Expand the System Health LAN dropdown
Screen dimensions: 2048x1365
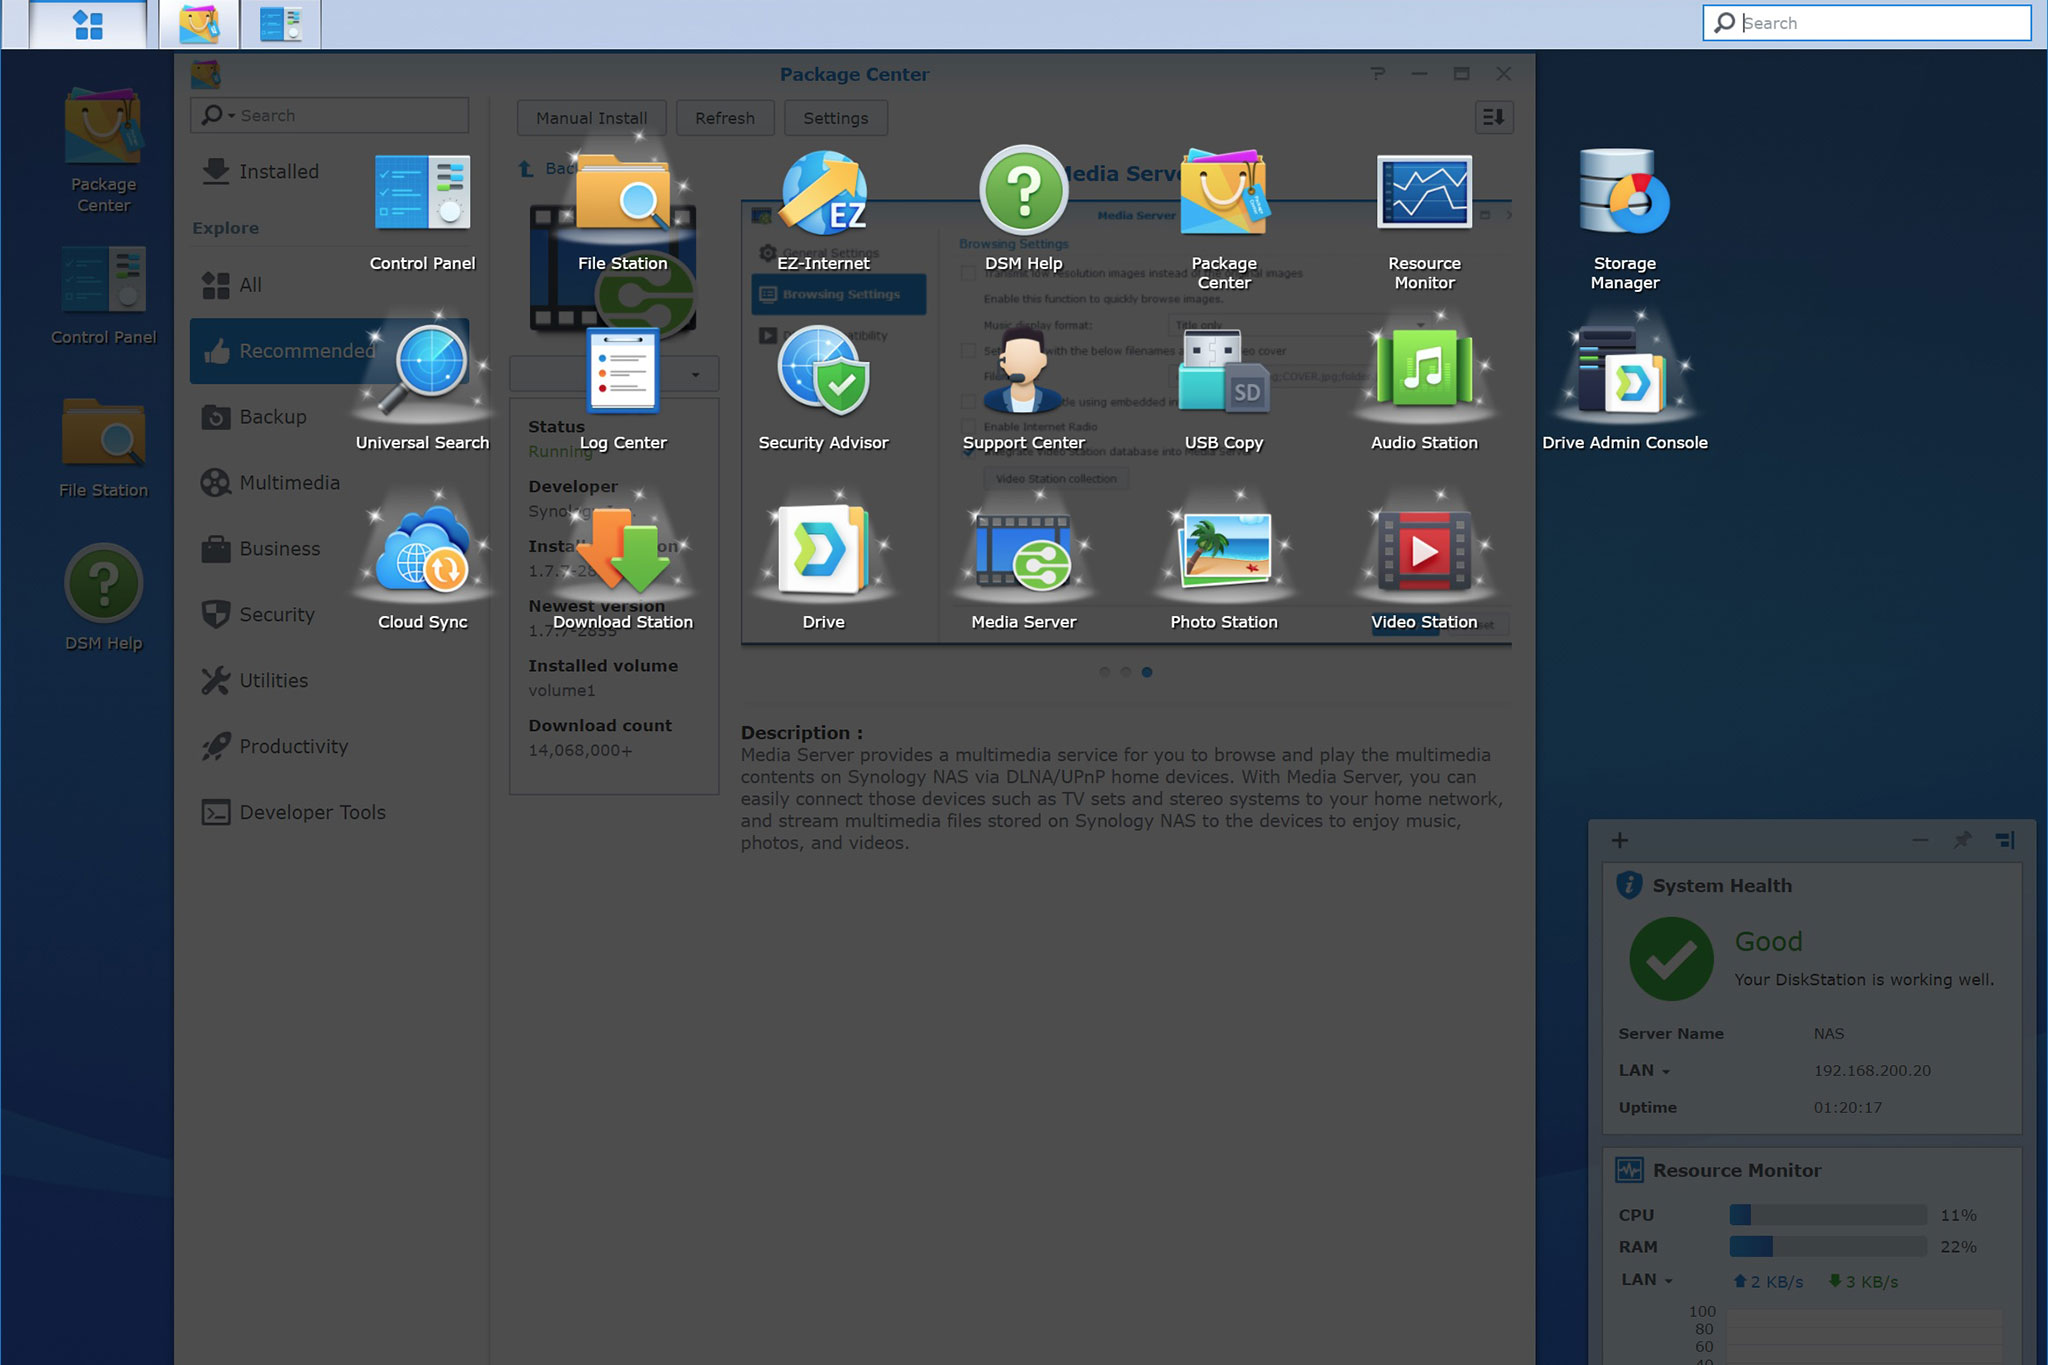pyautogui.click(x=1666, y=1071)
